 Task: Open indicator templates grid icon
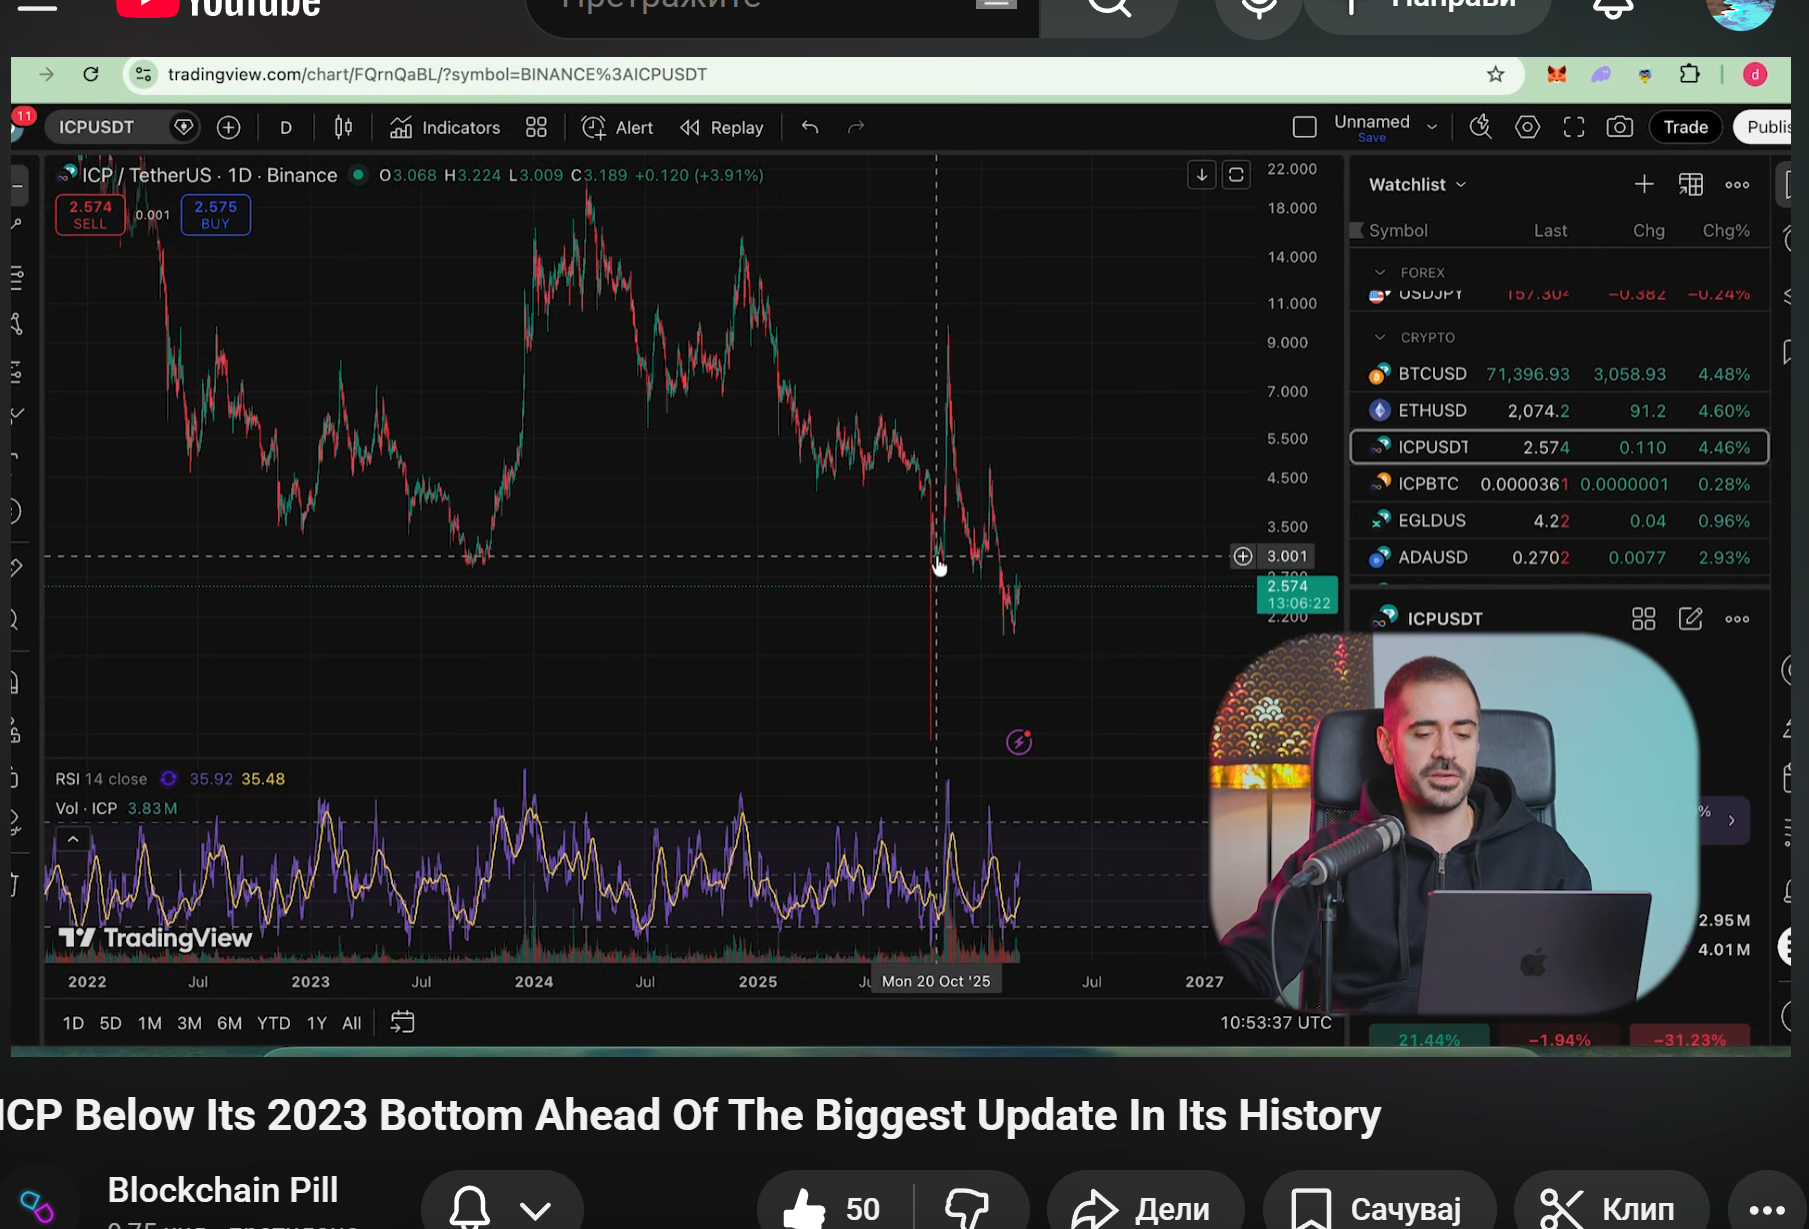coord(537,127)
